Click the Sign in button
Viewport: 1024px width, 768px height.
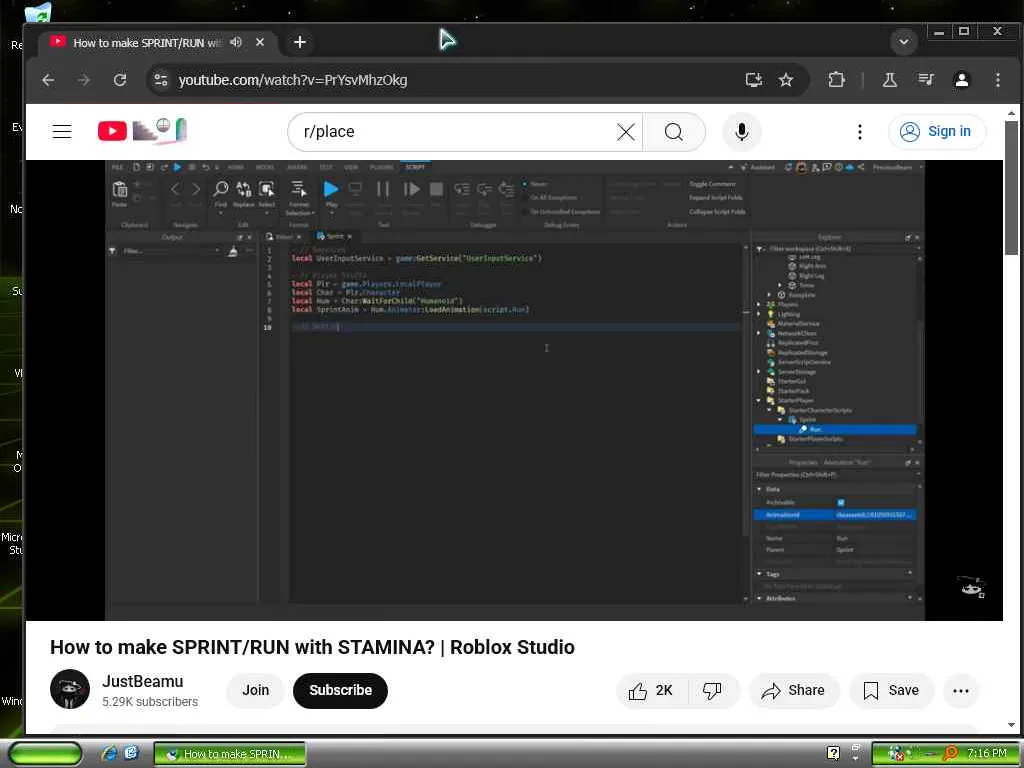click(x=936, y=131)
